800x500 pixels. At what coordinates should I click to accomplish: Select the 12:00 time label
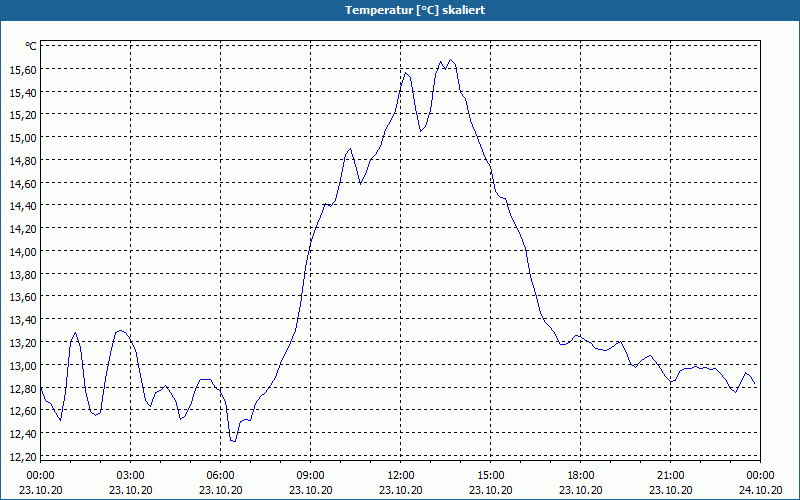tap(401, 476)
